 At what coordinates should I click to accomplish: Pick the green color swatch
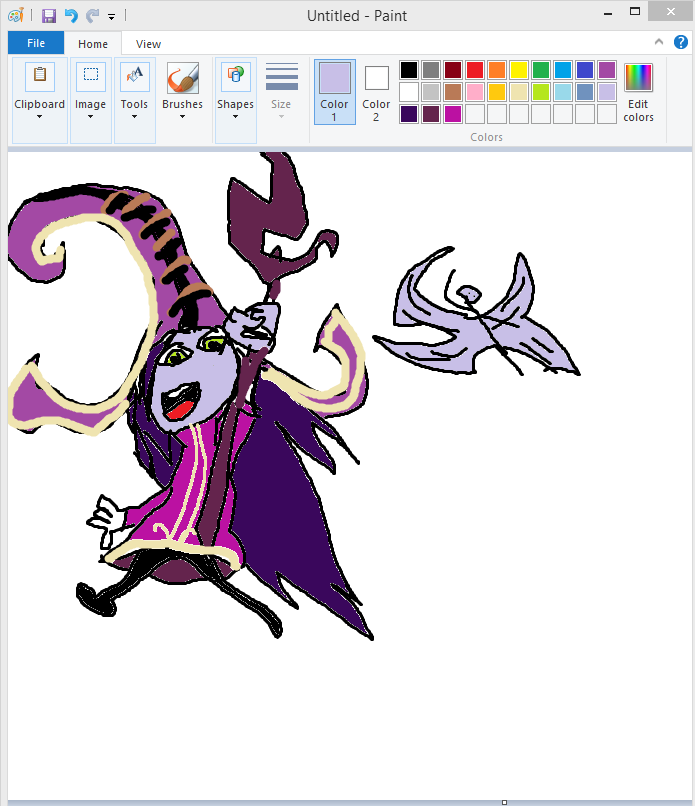[541, 70]
